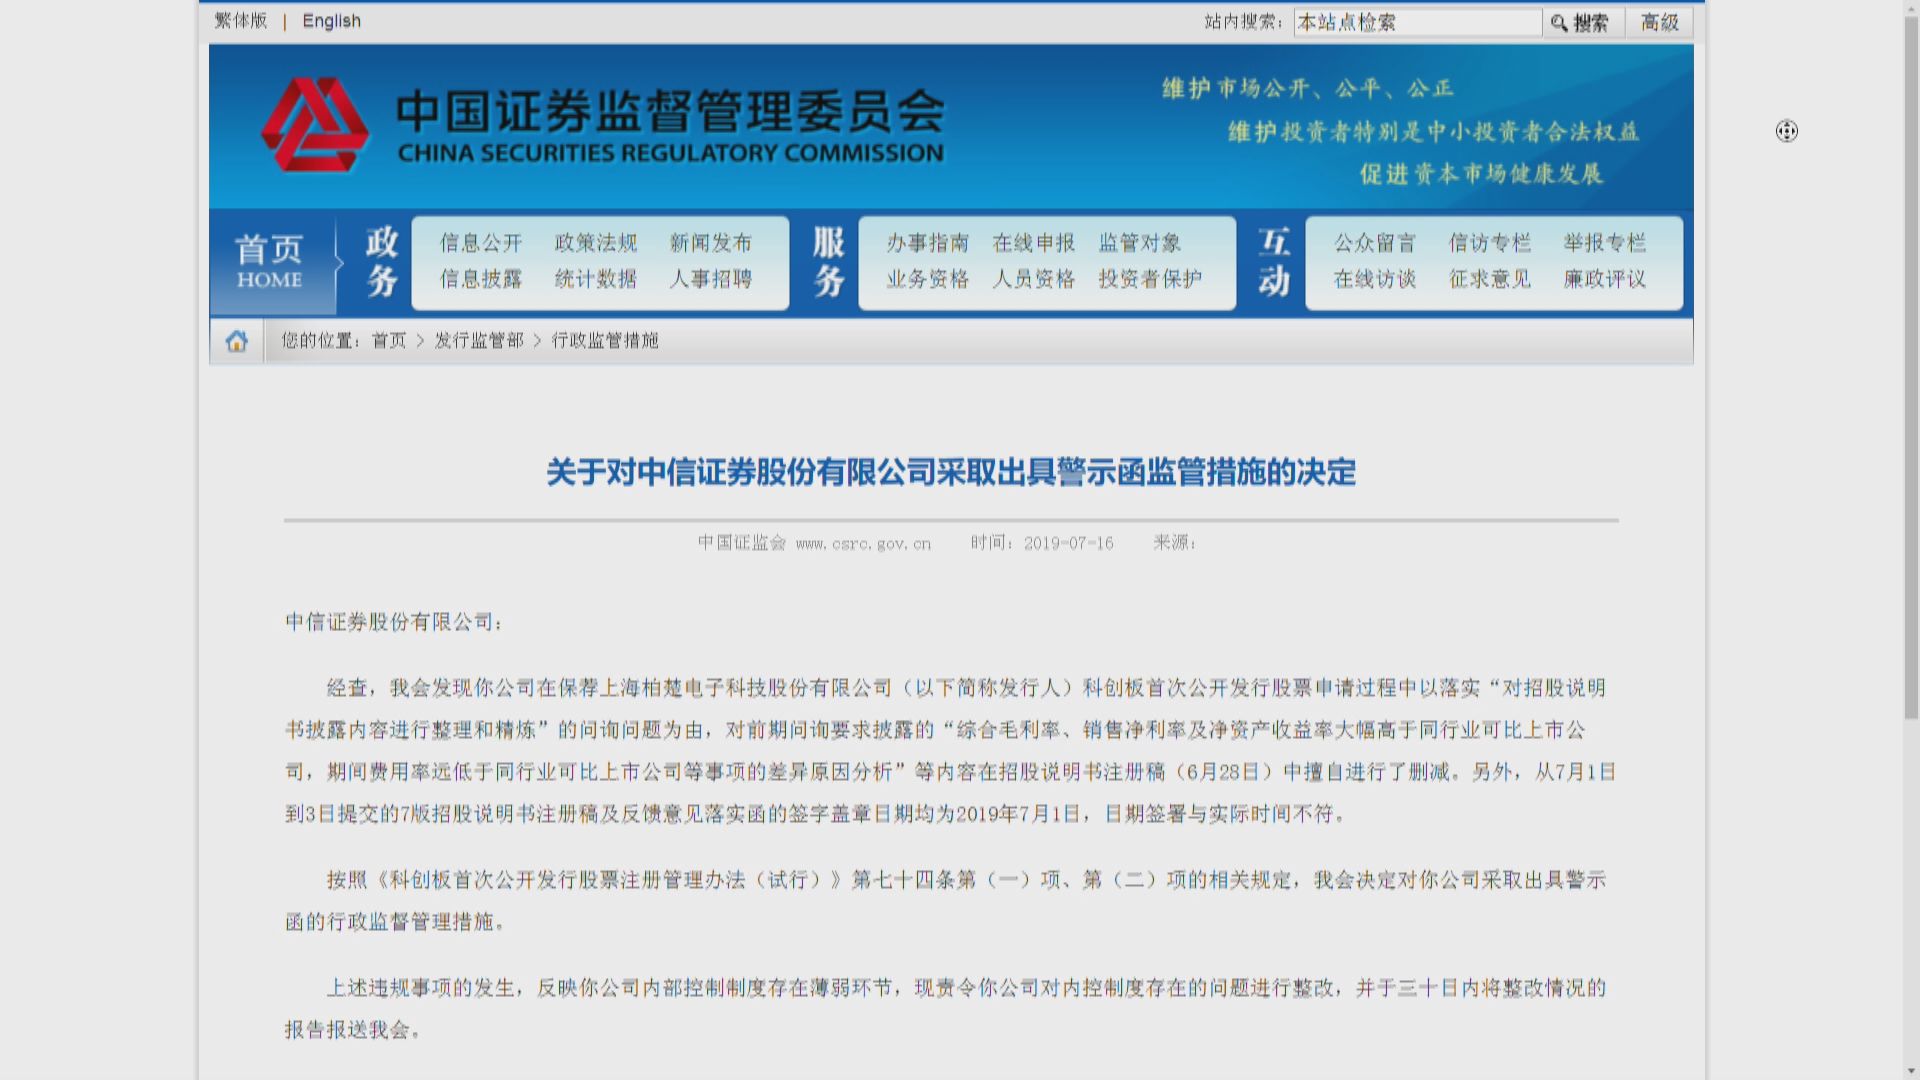Open advanced search 高级
The width and height of the screenshot is (1920, 1080).
pyautogui.click(x=1660, y=22)
